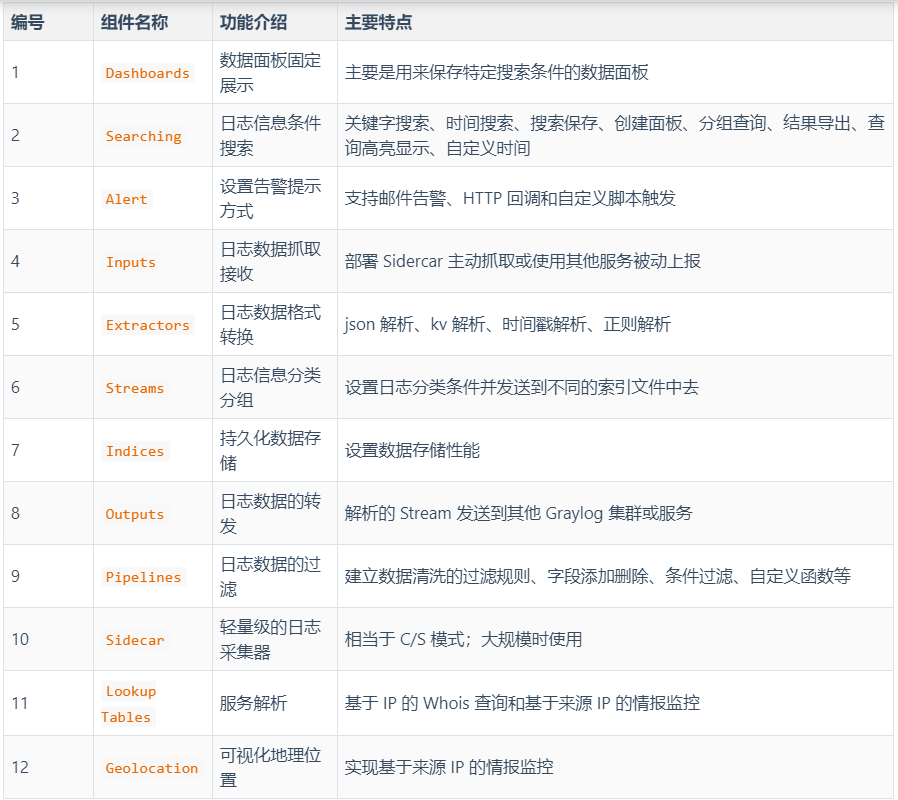898x800 pixels.
Task: Click the Lookup Tables component name
Action: coord(131,702)
